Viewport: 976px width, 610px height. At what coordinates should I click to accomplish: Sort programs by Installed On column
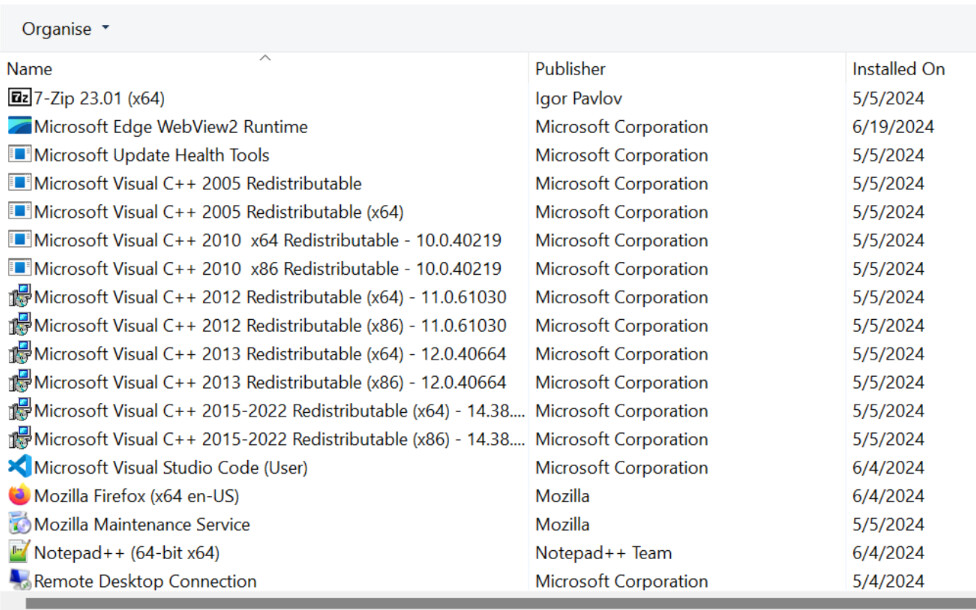pyautogui.click(x=911, y=68)
